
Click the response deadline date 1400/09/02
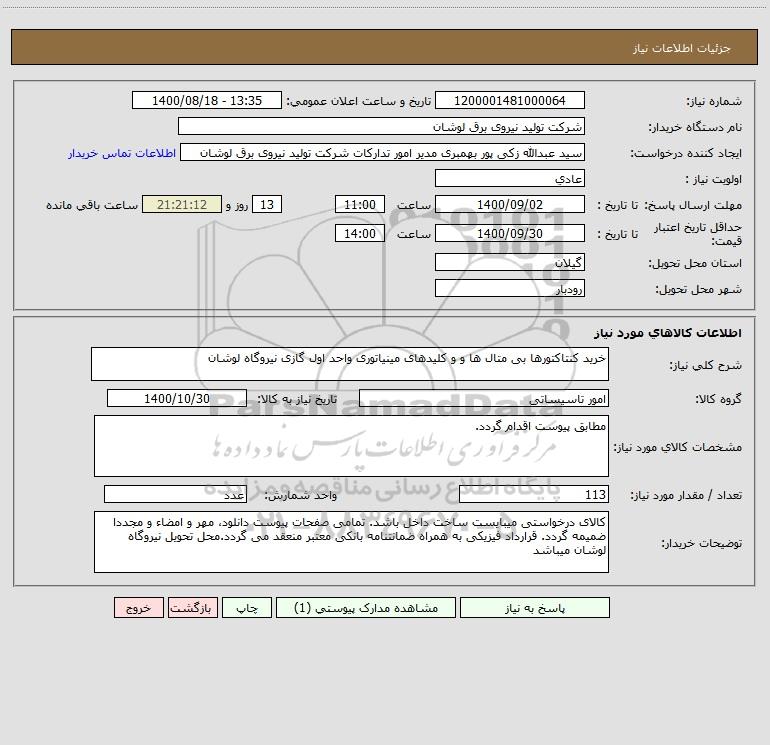[510, 204]
